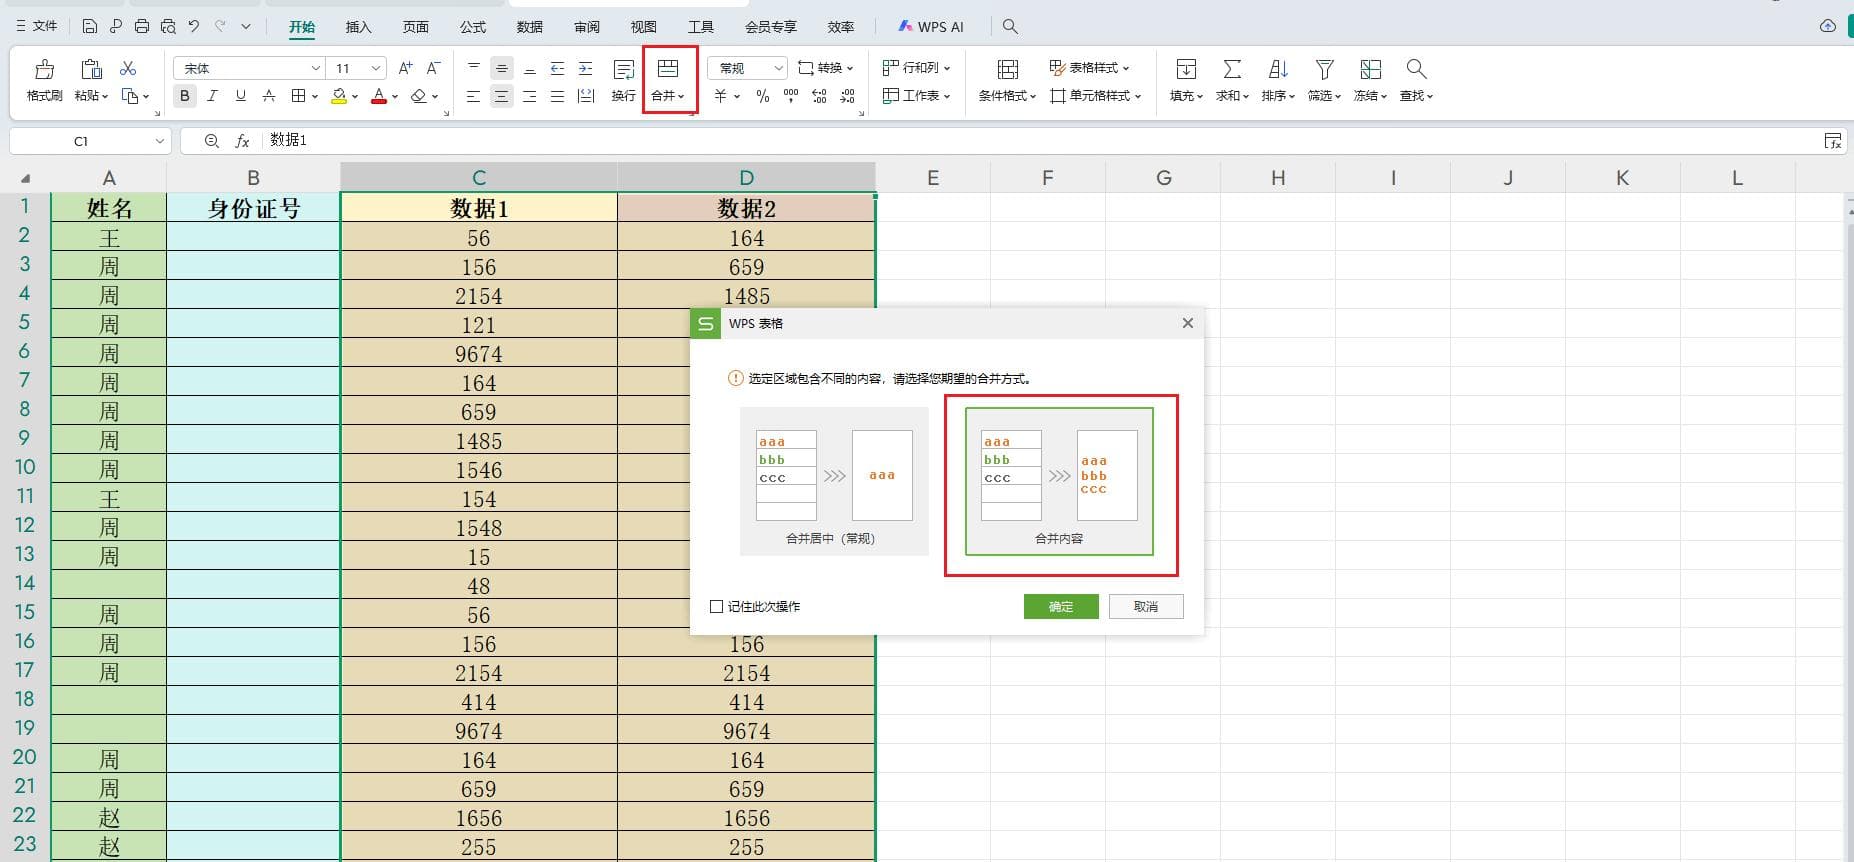The width and height of the screenshot is (1854, 862).
Task: Click Decrease Font Size icon
Action: tap(433, 68)
